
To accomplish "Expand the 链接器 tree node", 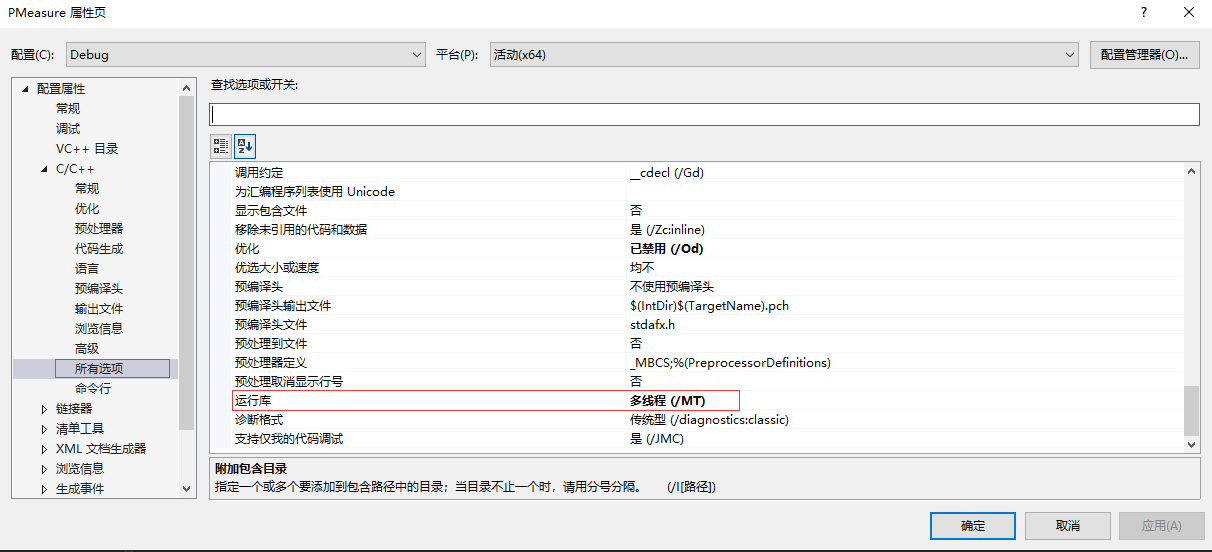I will [44, 409].
